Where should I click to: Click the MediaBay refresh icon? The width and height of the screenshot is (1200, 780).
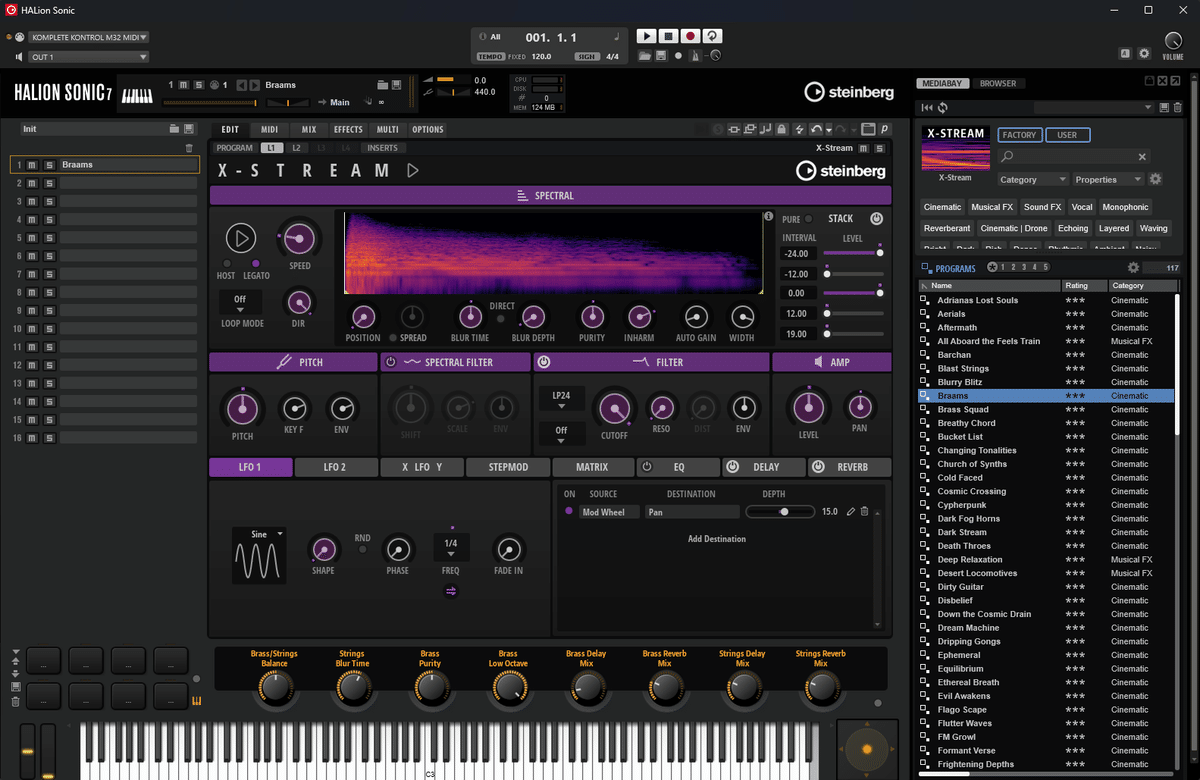942,107
